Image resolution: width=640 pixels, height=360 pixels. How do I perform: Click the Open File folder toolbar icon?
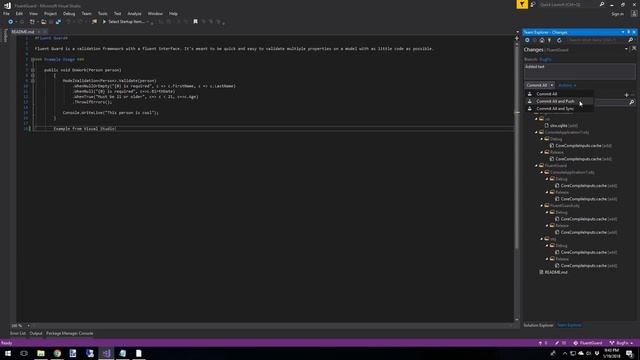click(x=44, y=22)
